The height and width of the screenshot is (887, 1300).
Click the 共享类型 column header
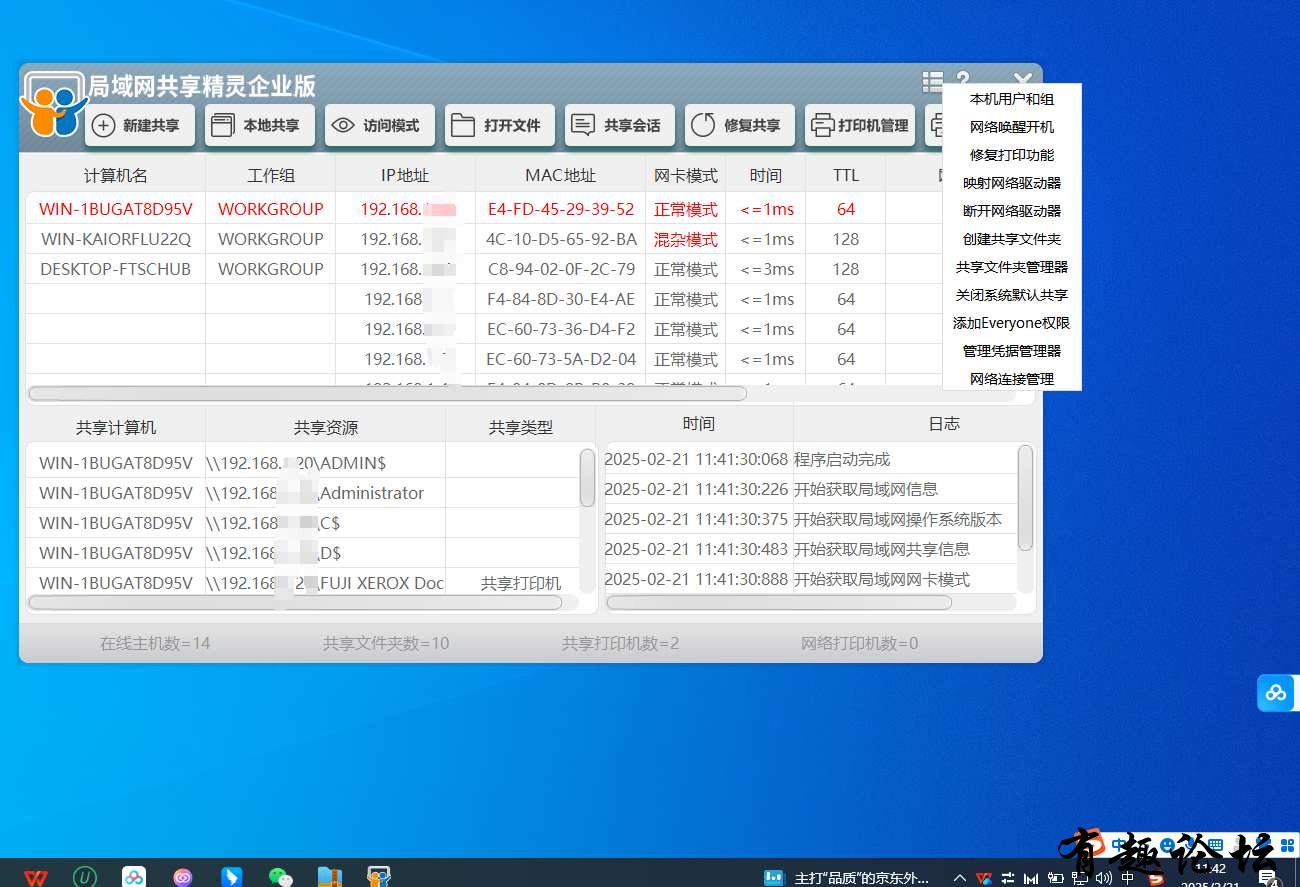tap(521, 427)
